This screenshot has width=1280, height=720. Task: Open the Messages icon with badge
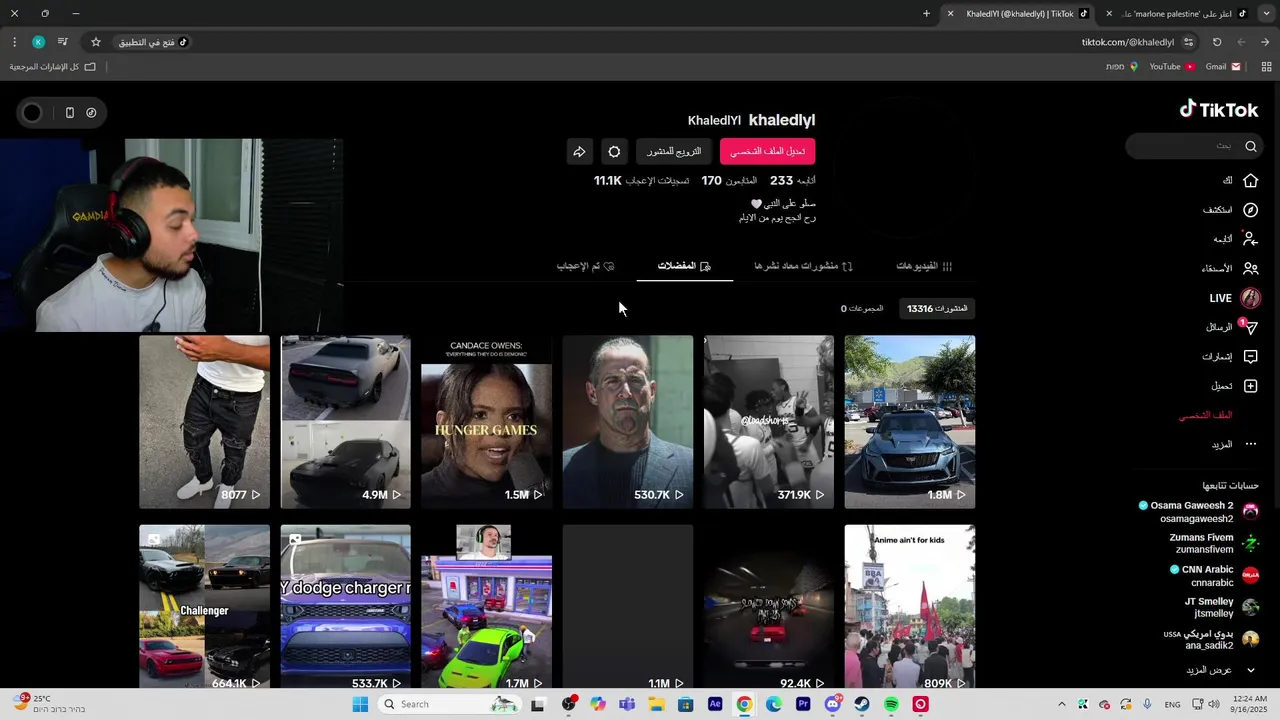click(1249, 327)
